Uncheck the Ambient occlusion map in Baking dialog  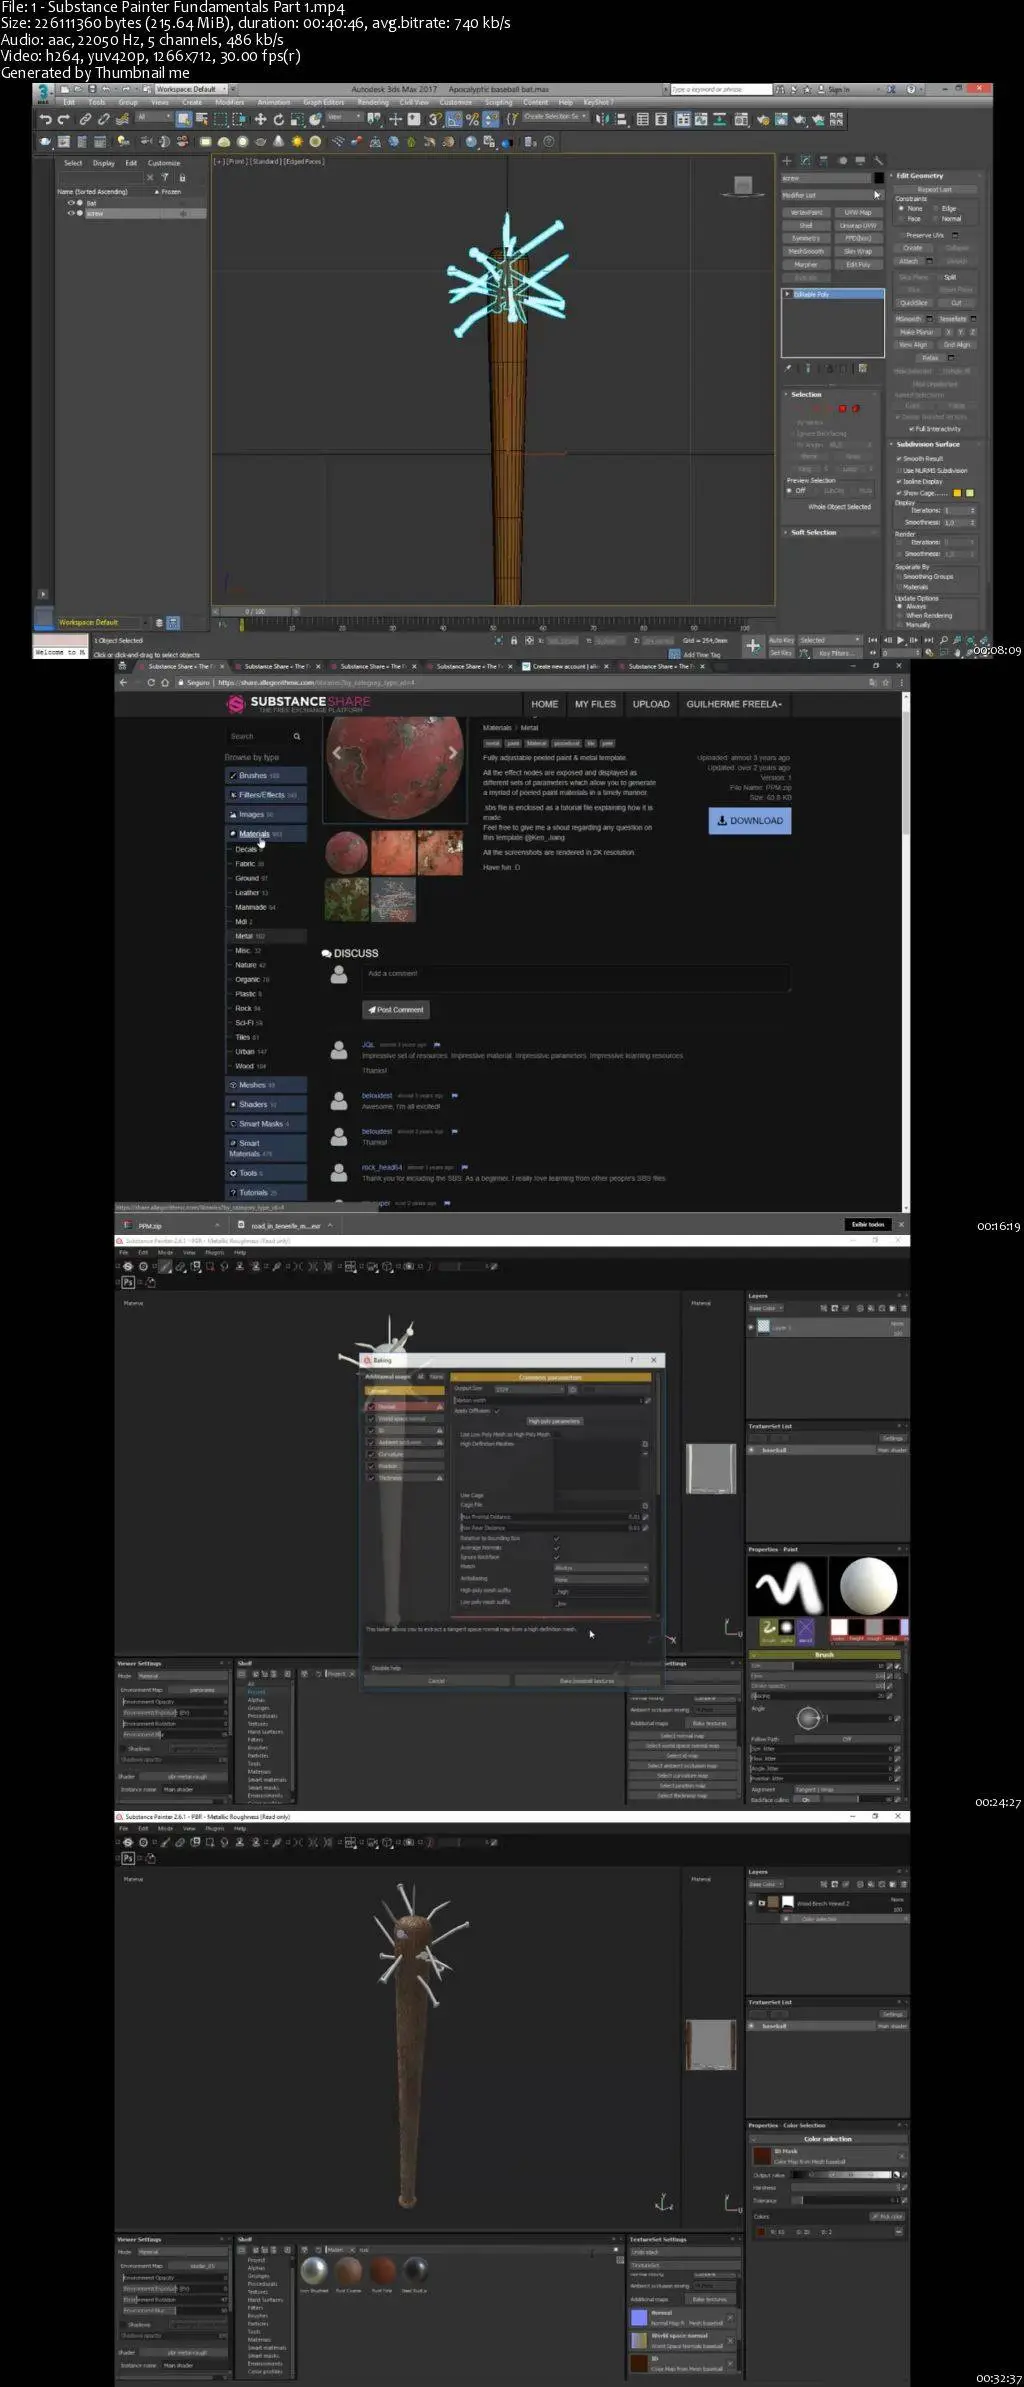(371, 1442)
